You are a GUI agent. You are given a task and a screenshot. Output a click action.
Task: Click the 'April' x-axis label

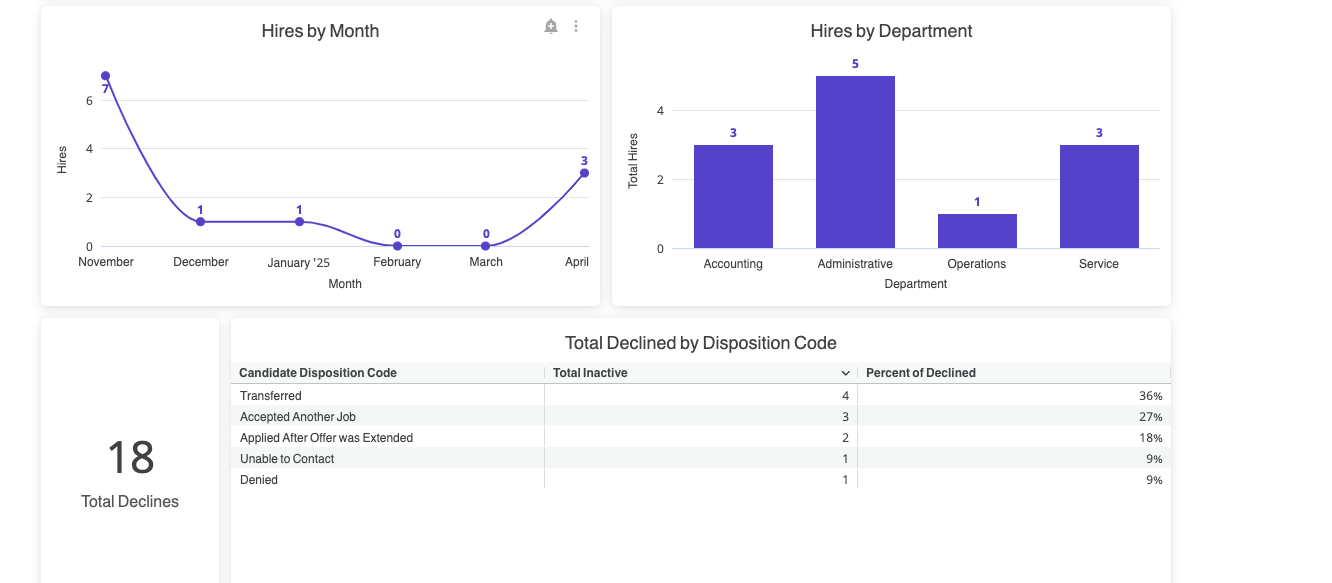(577, 262)
